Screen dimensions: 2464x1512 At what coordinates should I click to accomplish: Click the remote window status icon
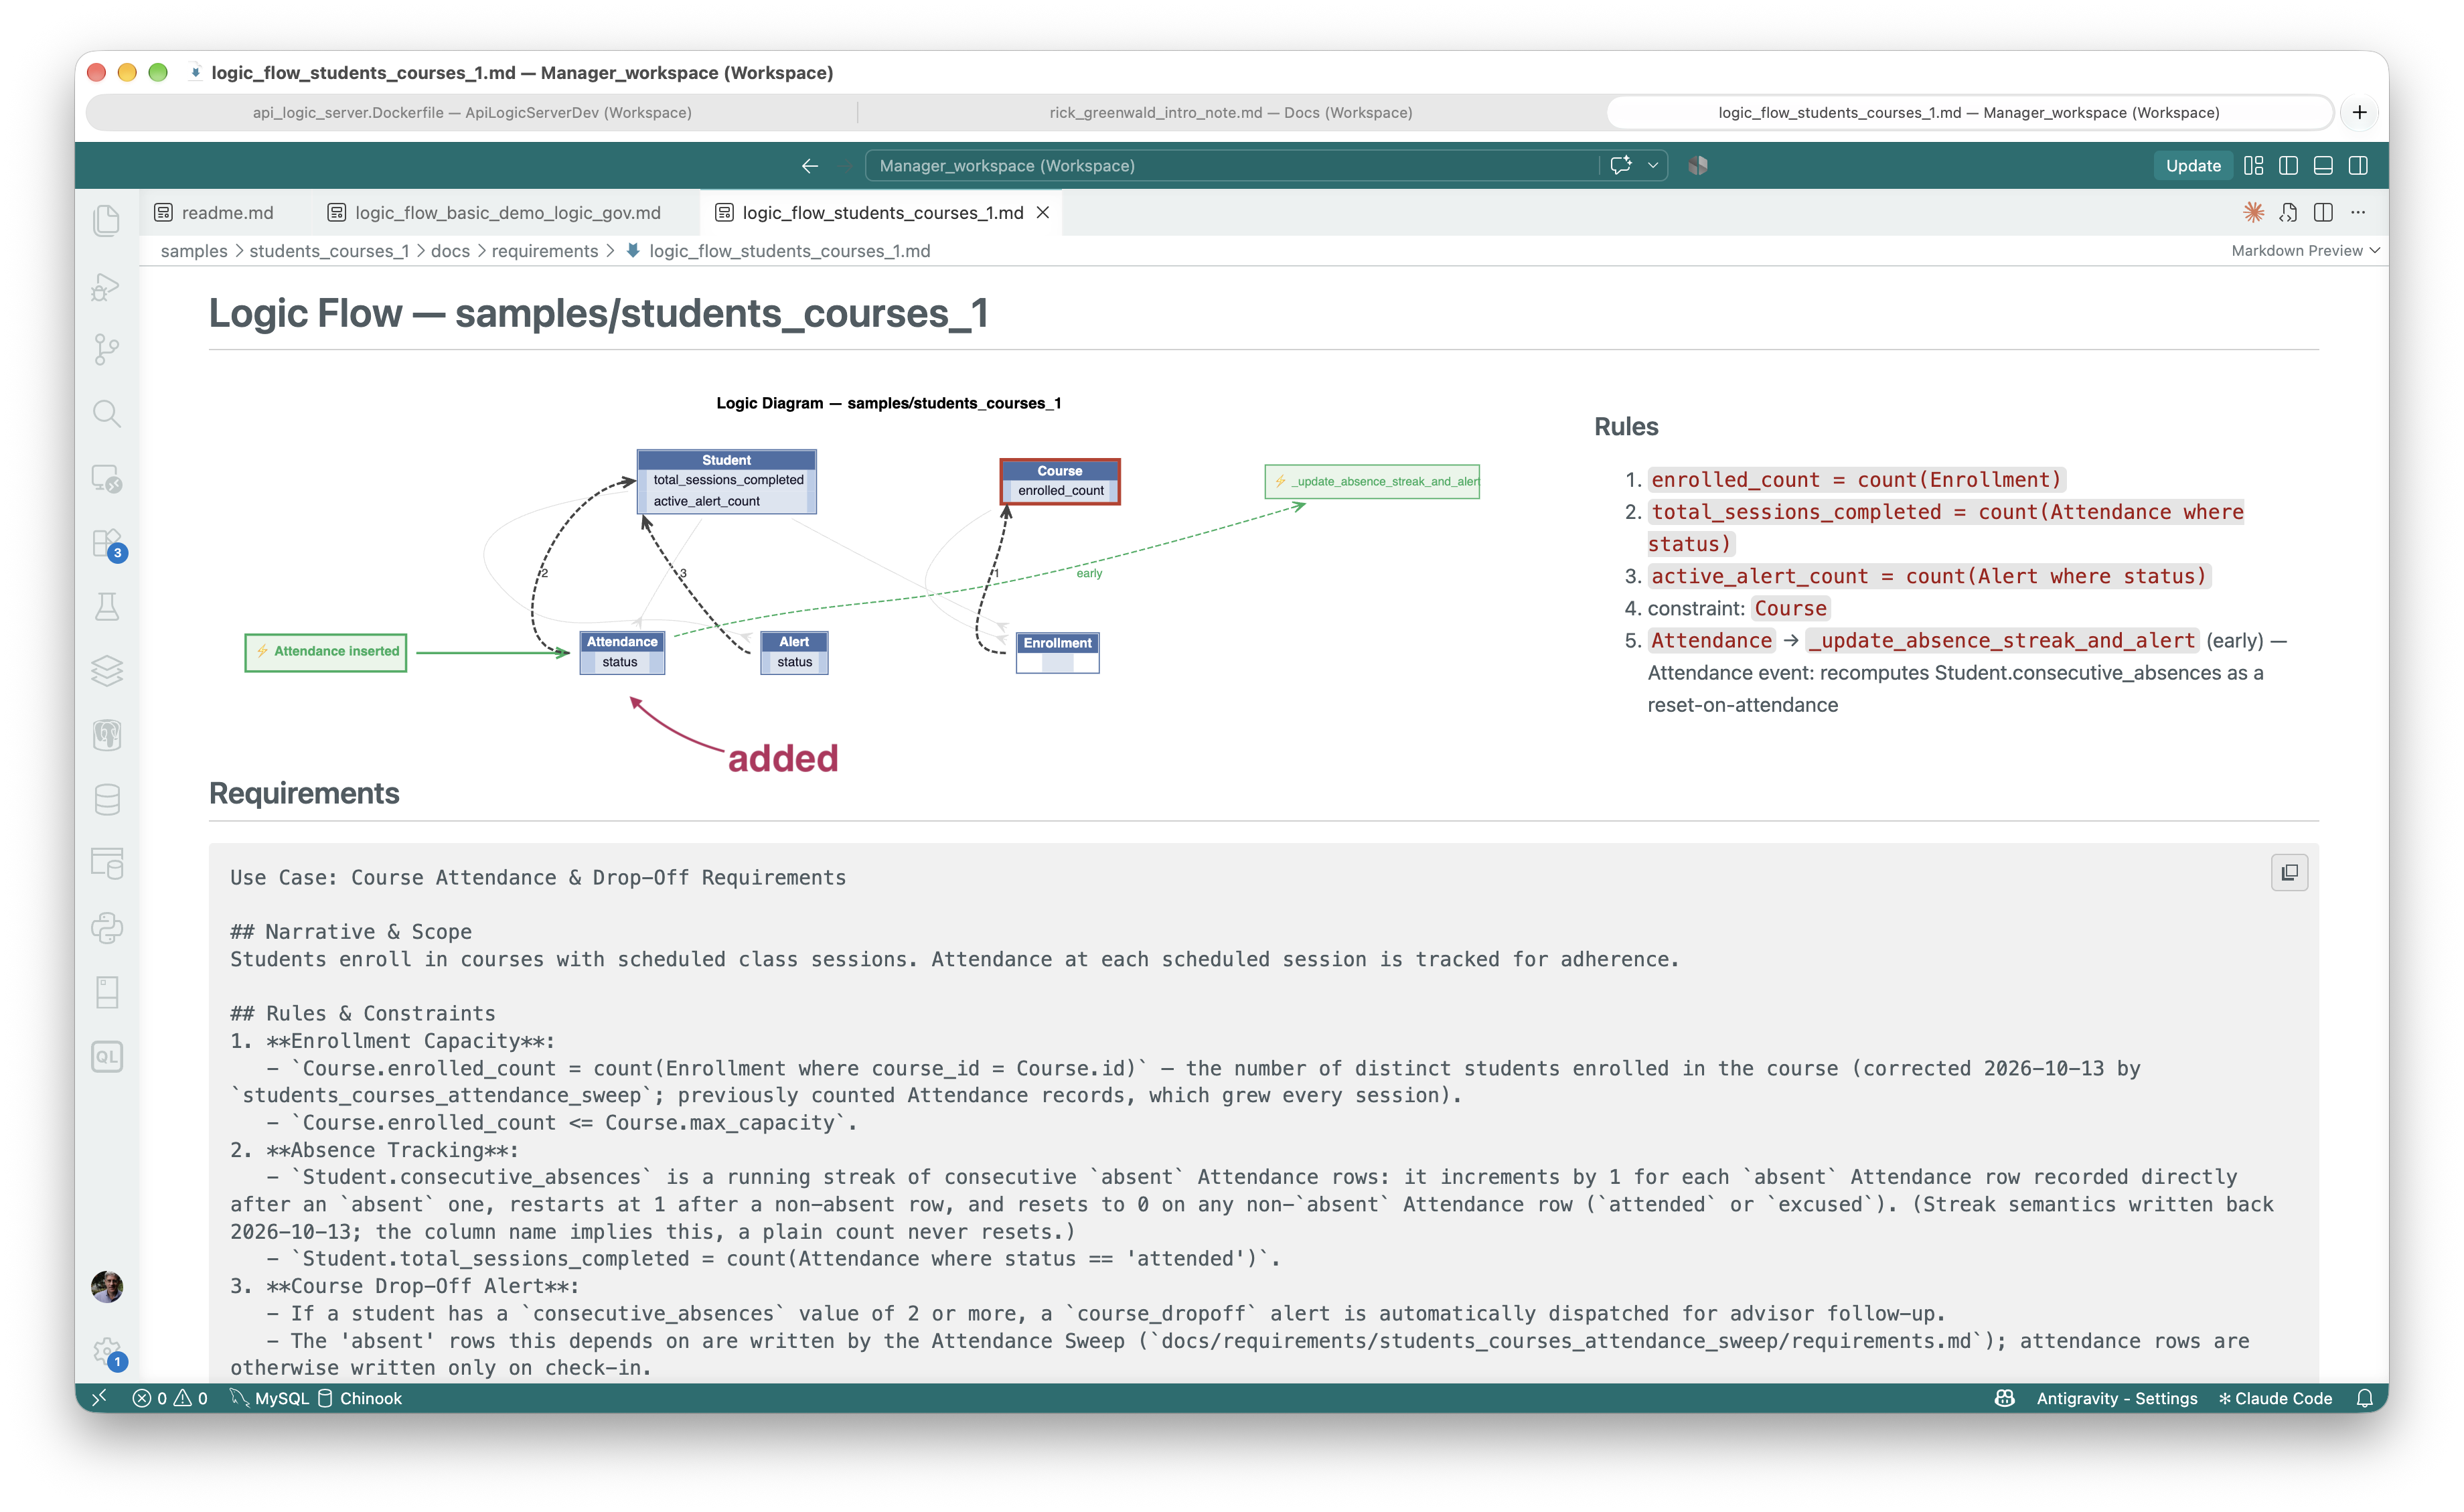[x=99, y=1398]
